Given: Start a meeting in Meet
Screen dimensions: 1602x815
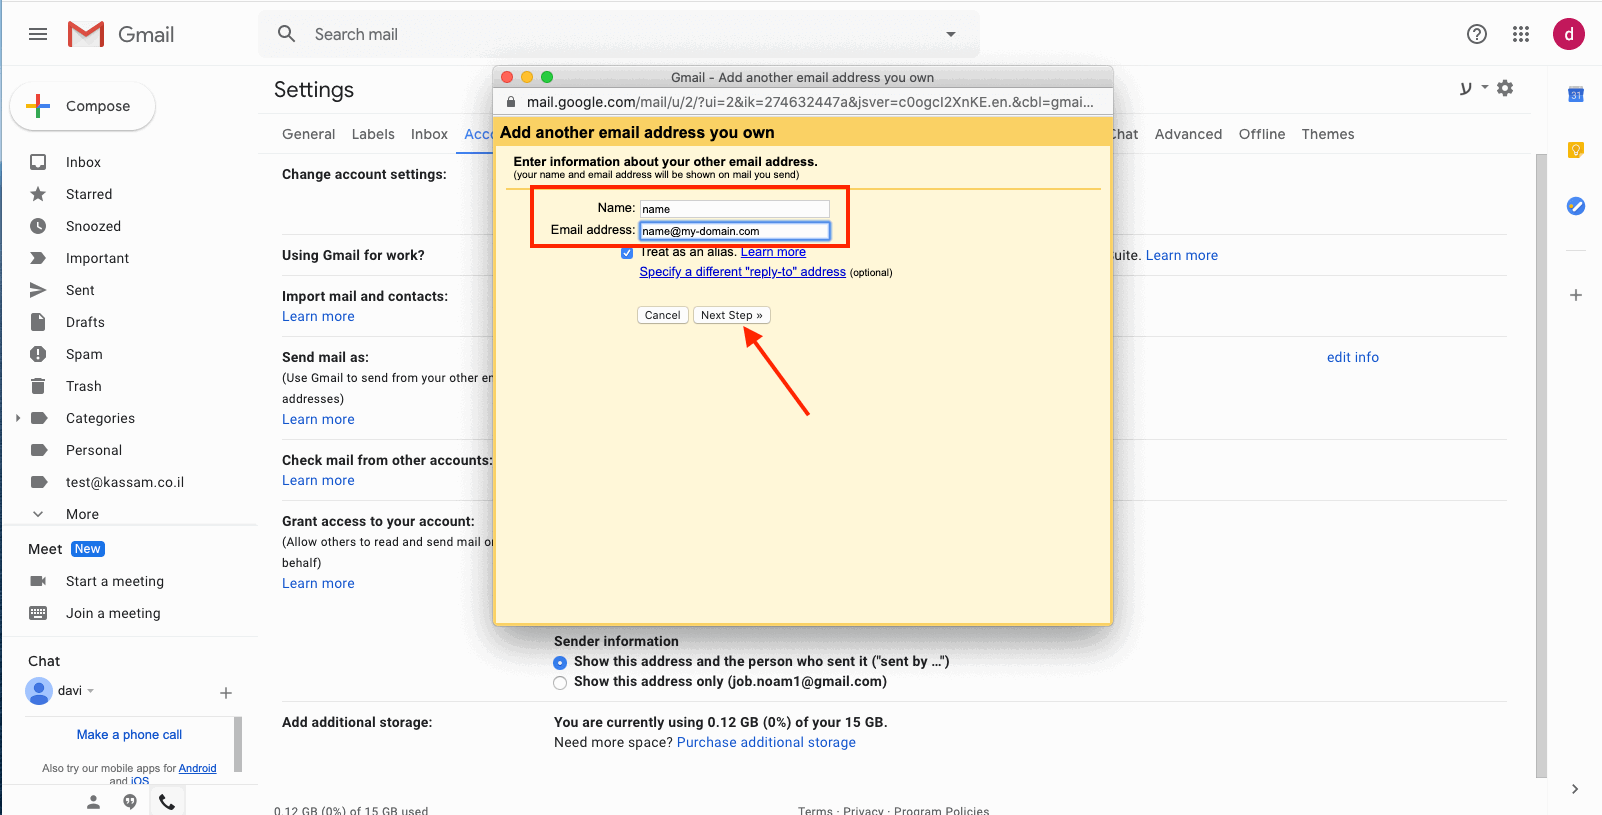Looking at the screenshot, I should click(x=115, y=581).
